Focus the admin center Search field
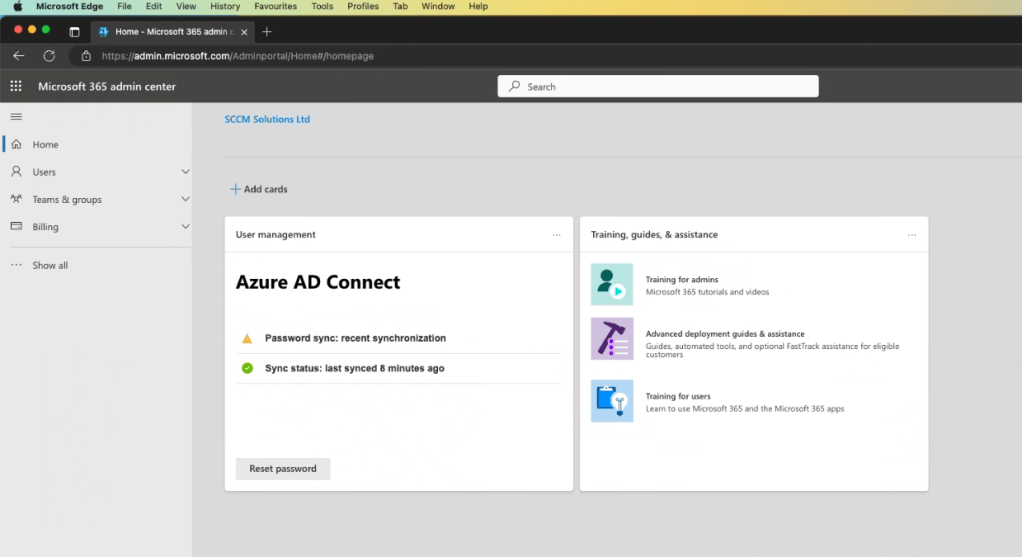Screen dimensions: 1022x557 tap(658, 87)
